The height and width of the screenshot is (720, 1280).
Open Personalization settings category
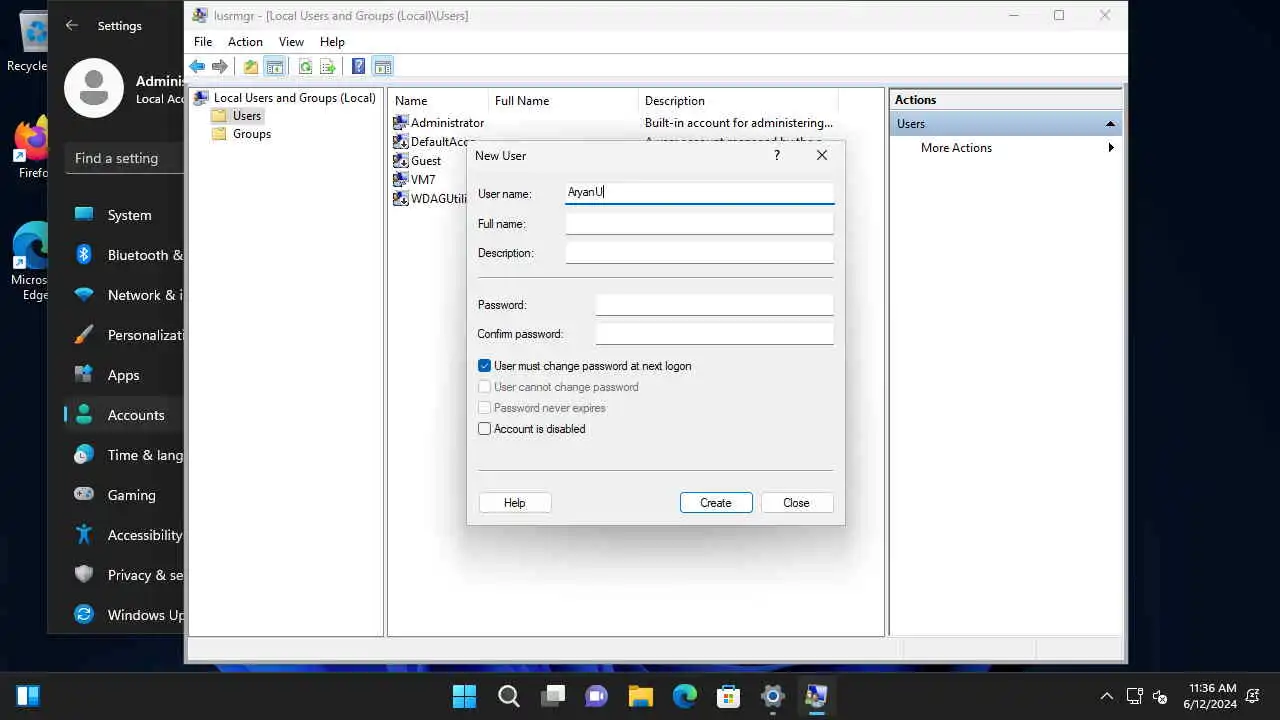[125, 335]
